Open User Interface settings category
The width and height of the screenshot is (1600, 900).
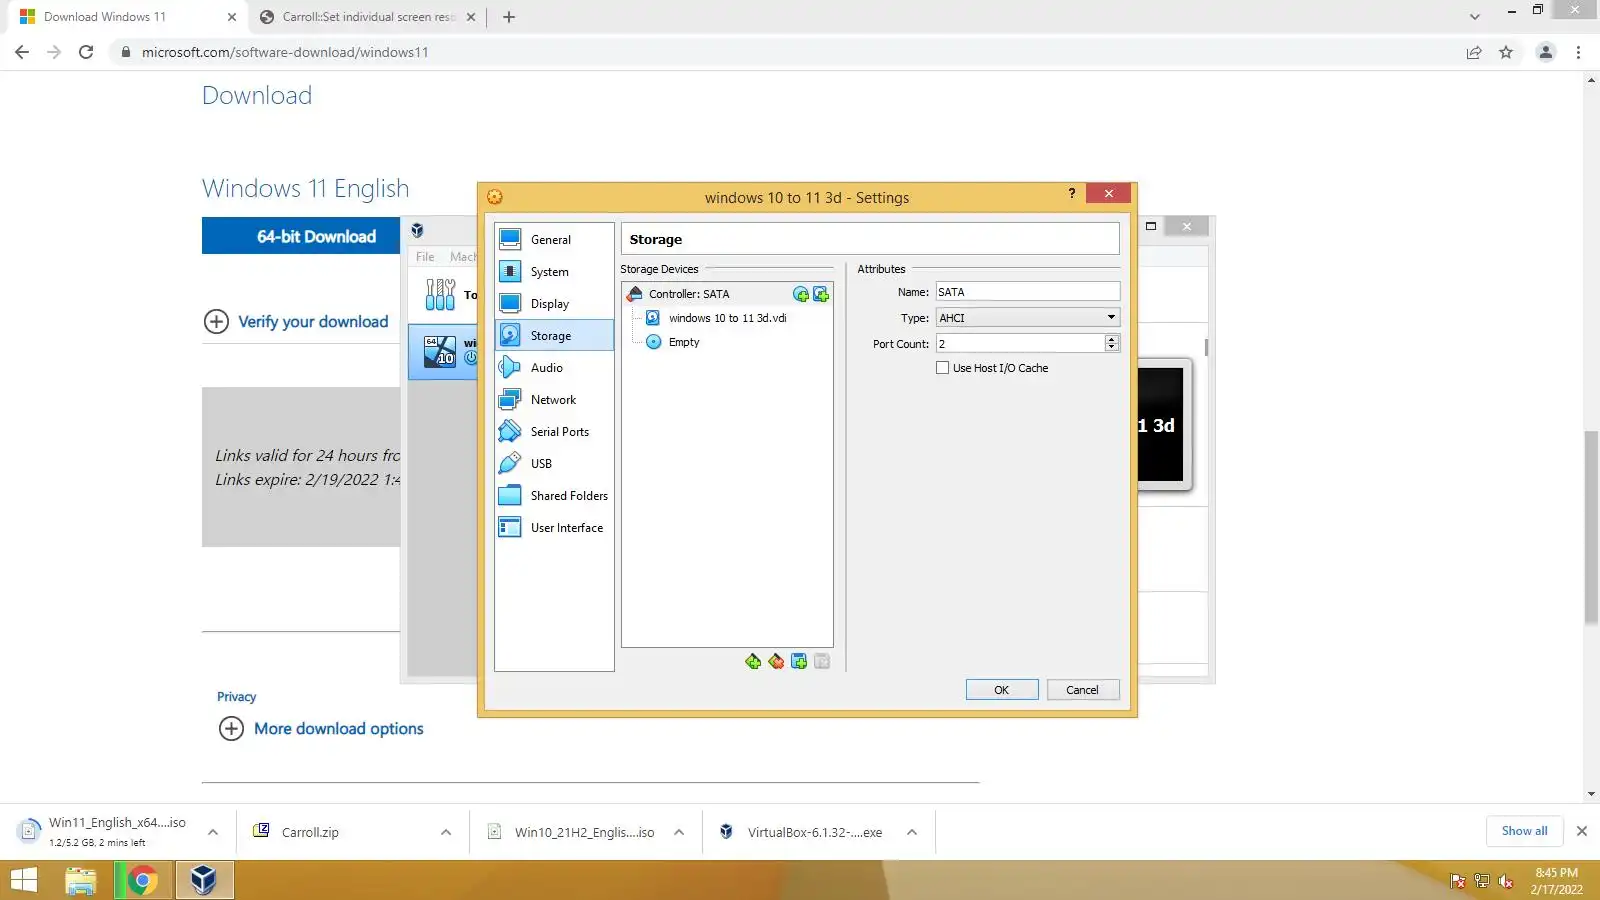[554, 528]
